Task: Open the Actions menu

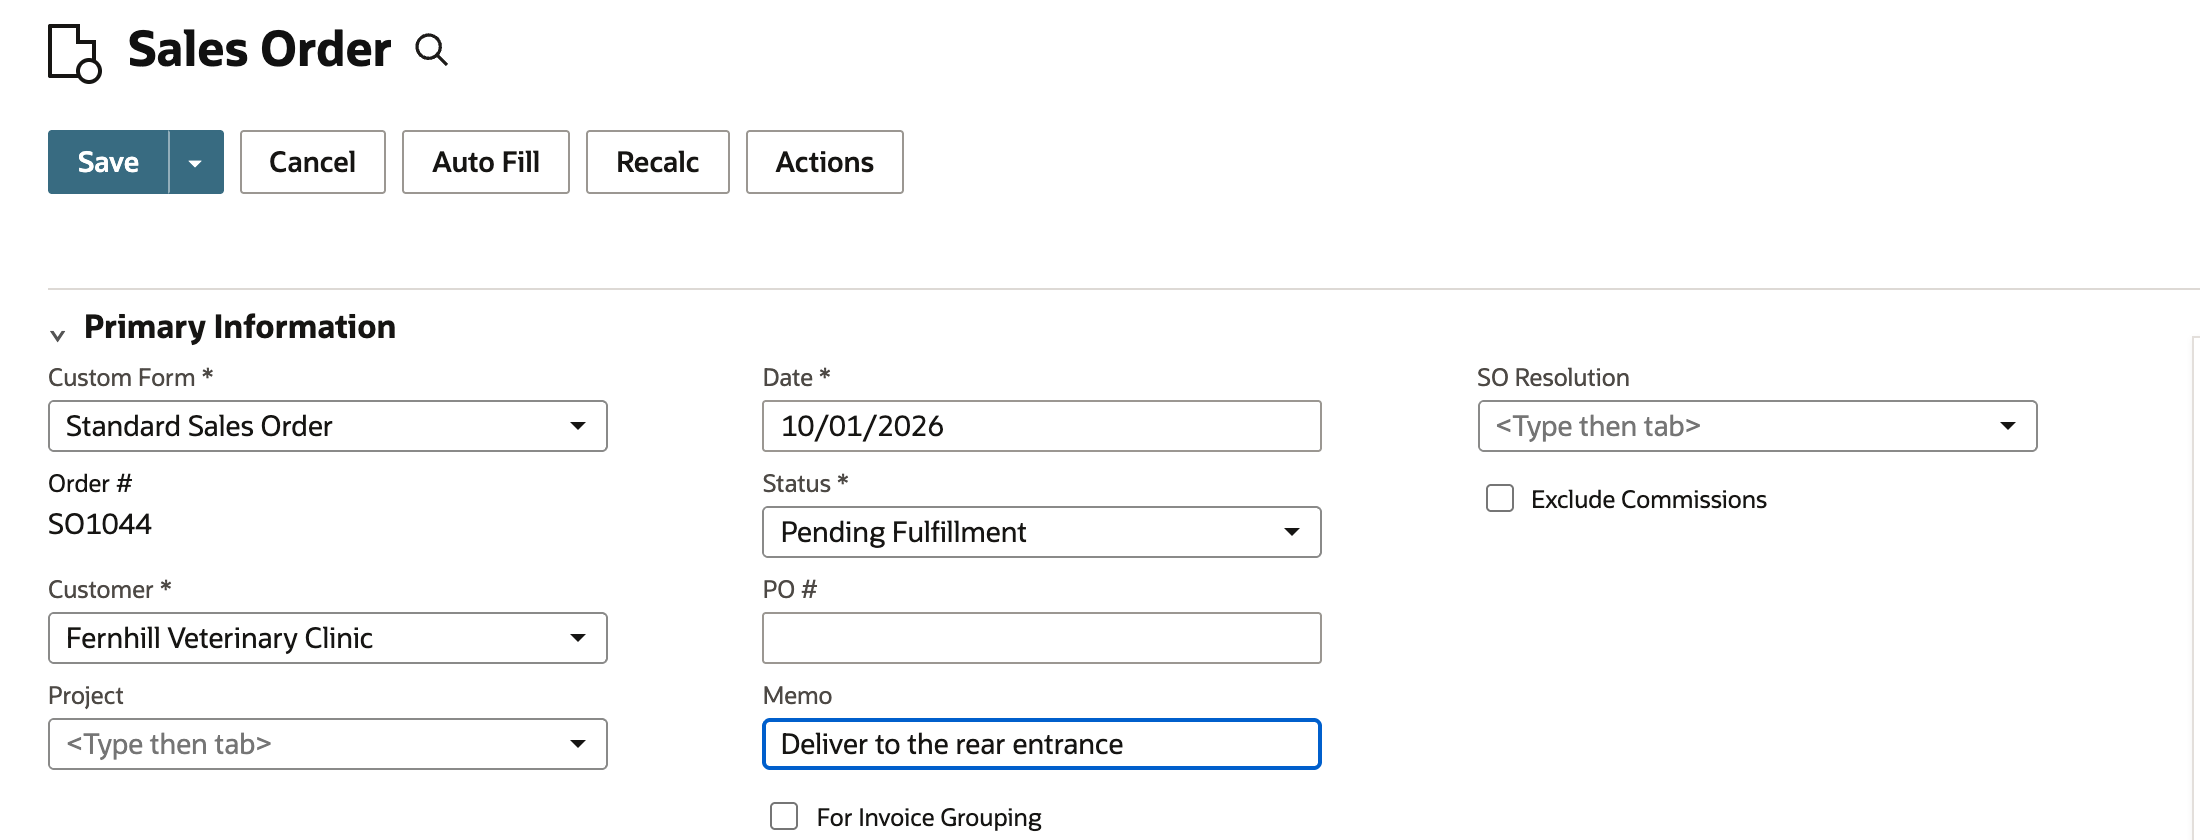Action: 825,162
